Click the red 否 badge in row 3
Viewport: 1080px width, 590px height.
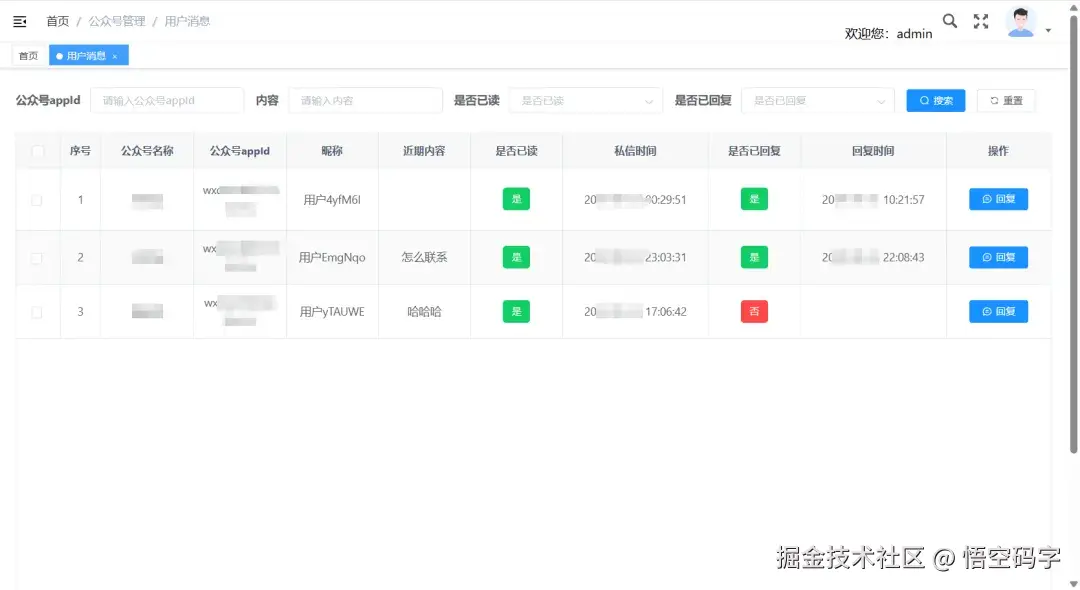755,311
